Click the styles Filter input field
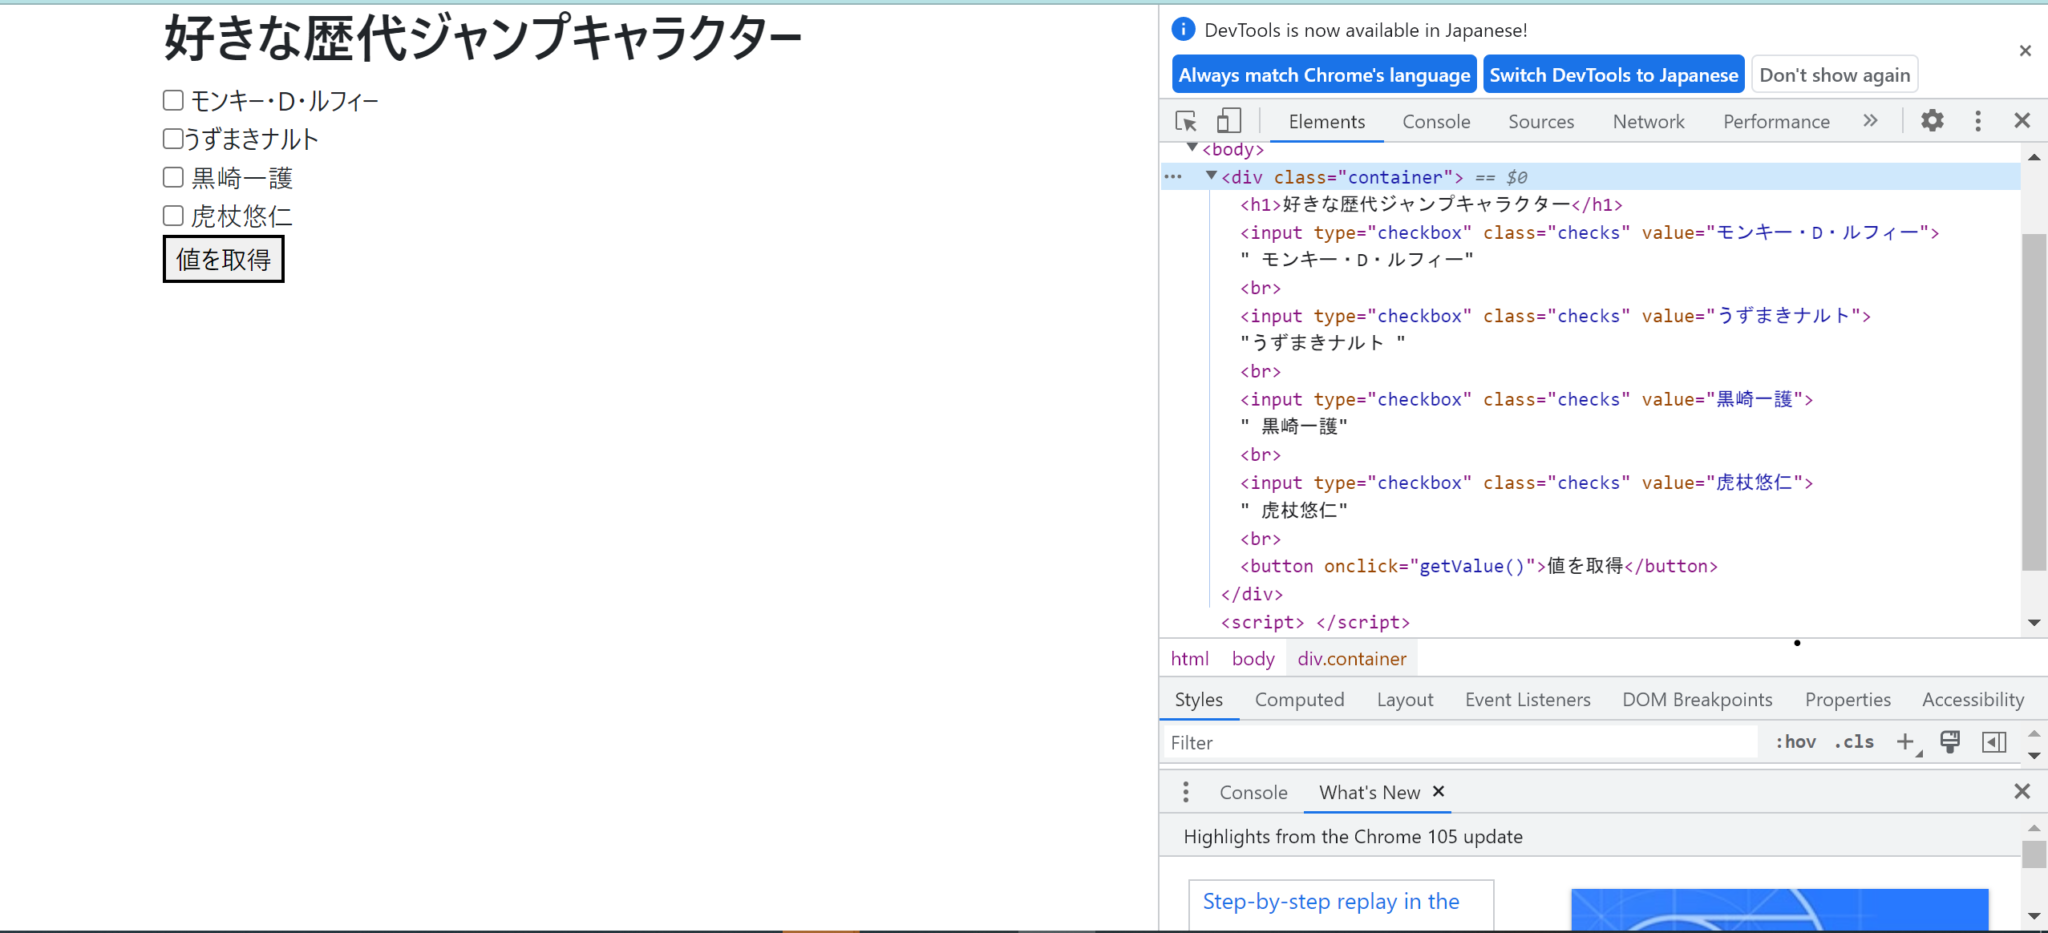 click(x=1400, y=741)
